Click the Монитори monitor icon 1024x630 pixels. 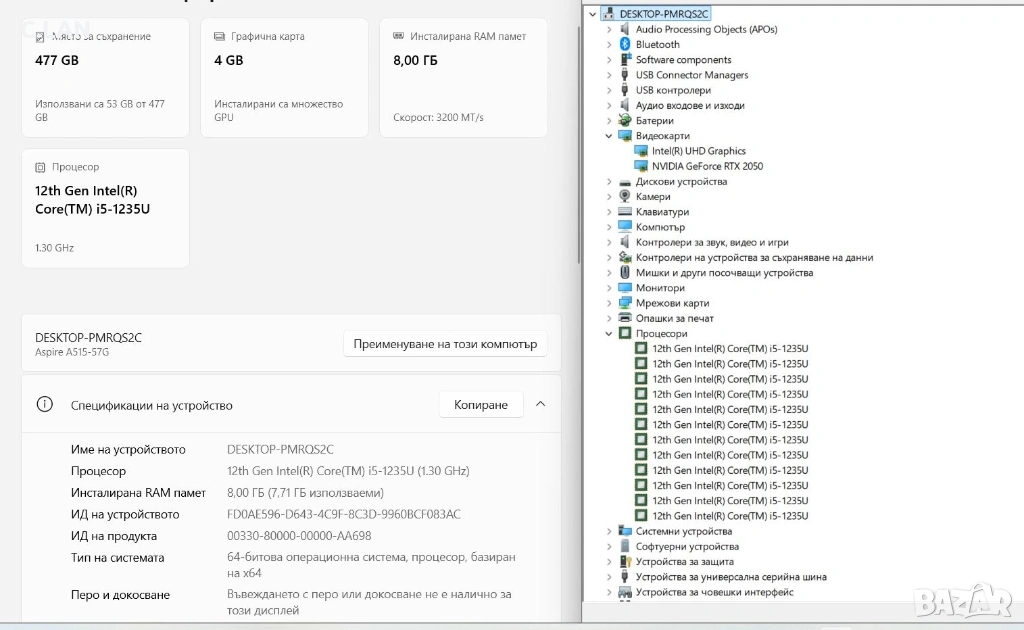(625, 288)
